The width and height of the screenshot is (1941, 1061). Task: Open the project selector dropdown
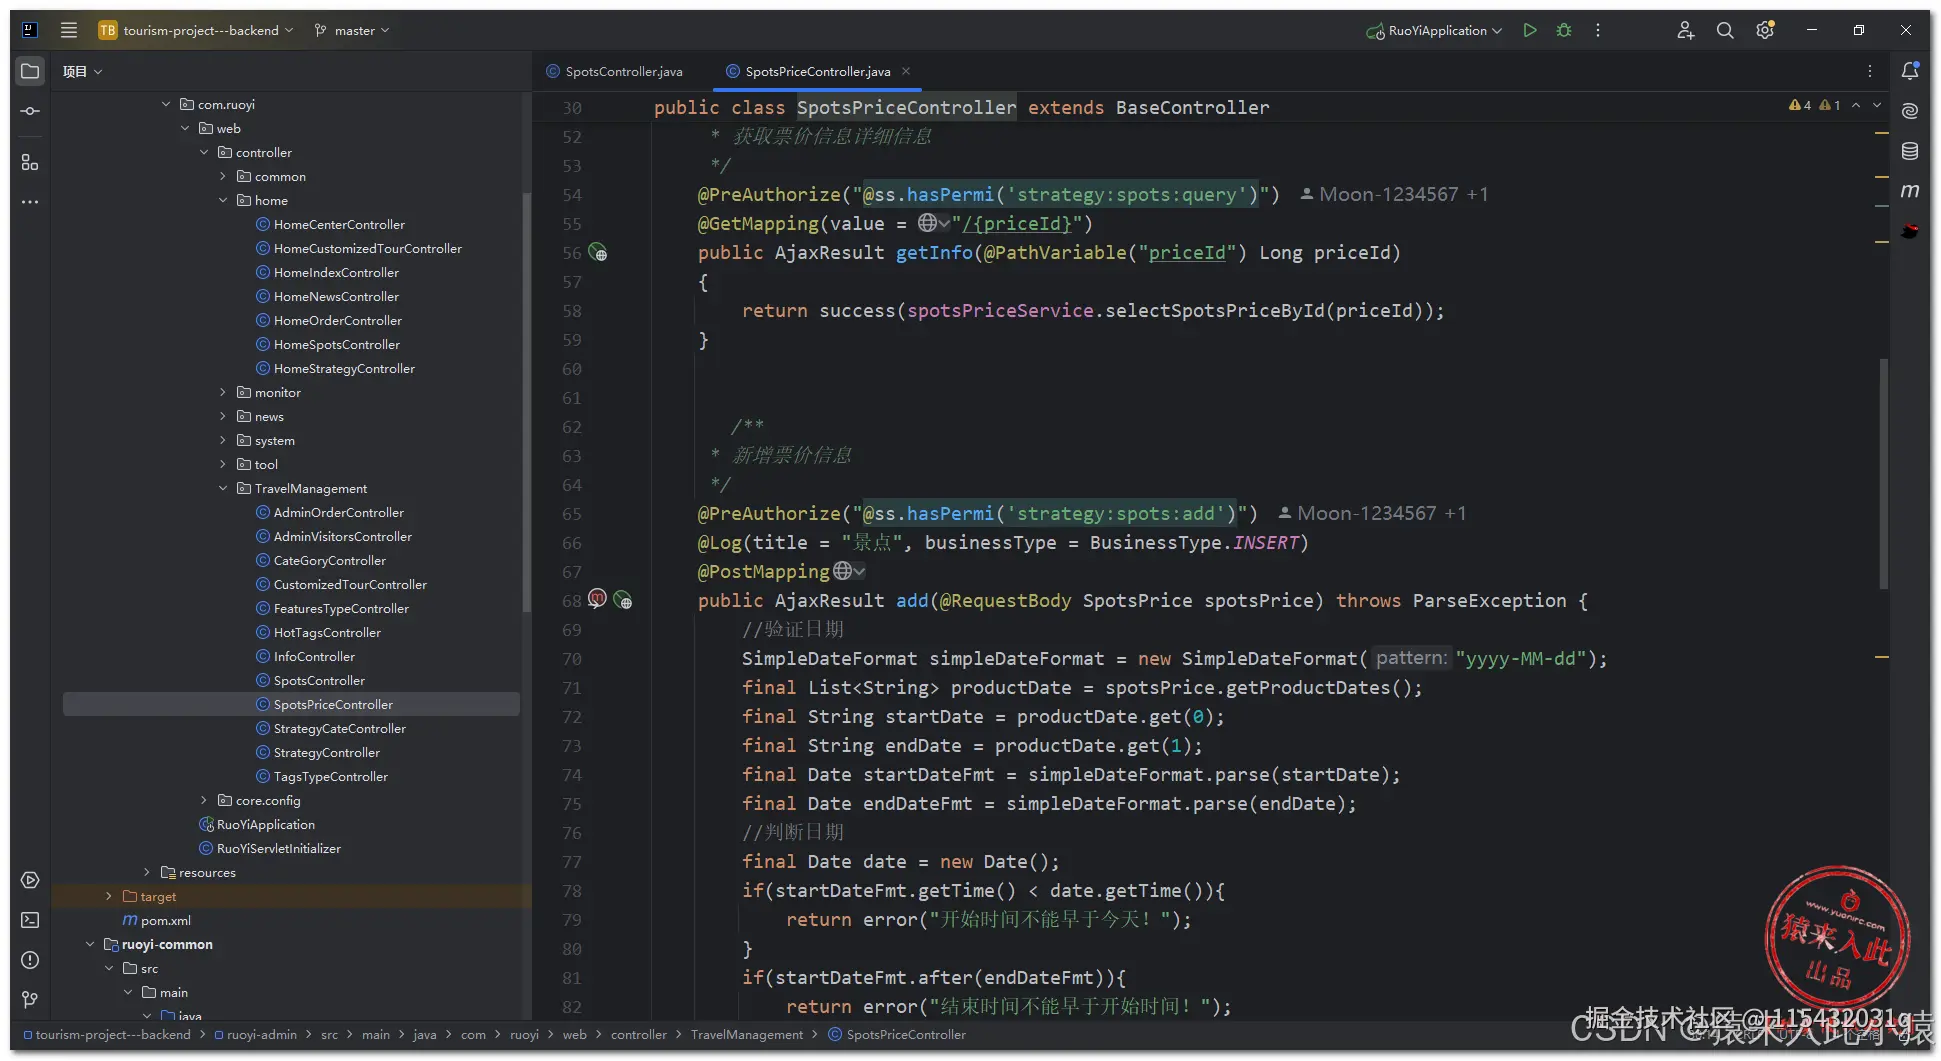(x=196, y=30)
